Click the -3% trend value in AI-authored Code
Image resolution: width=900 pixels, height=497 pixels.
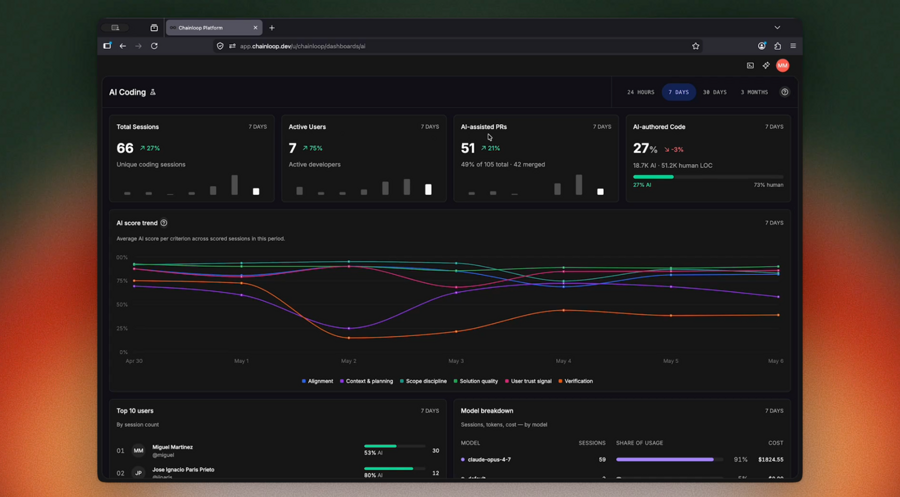(674, 150)
